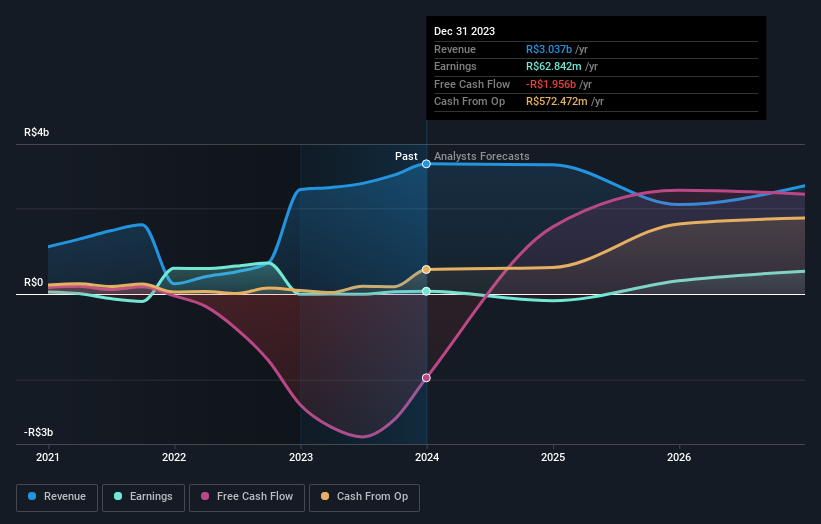
Task: Select the orange Cash From Op data point
Action: [426, 270]
